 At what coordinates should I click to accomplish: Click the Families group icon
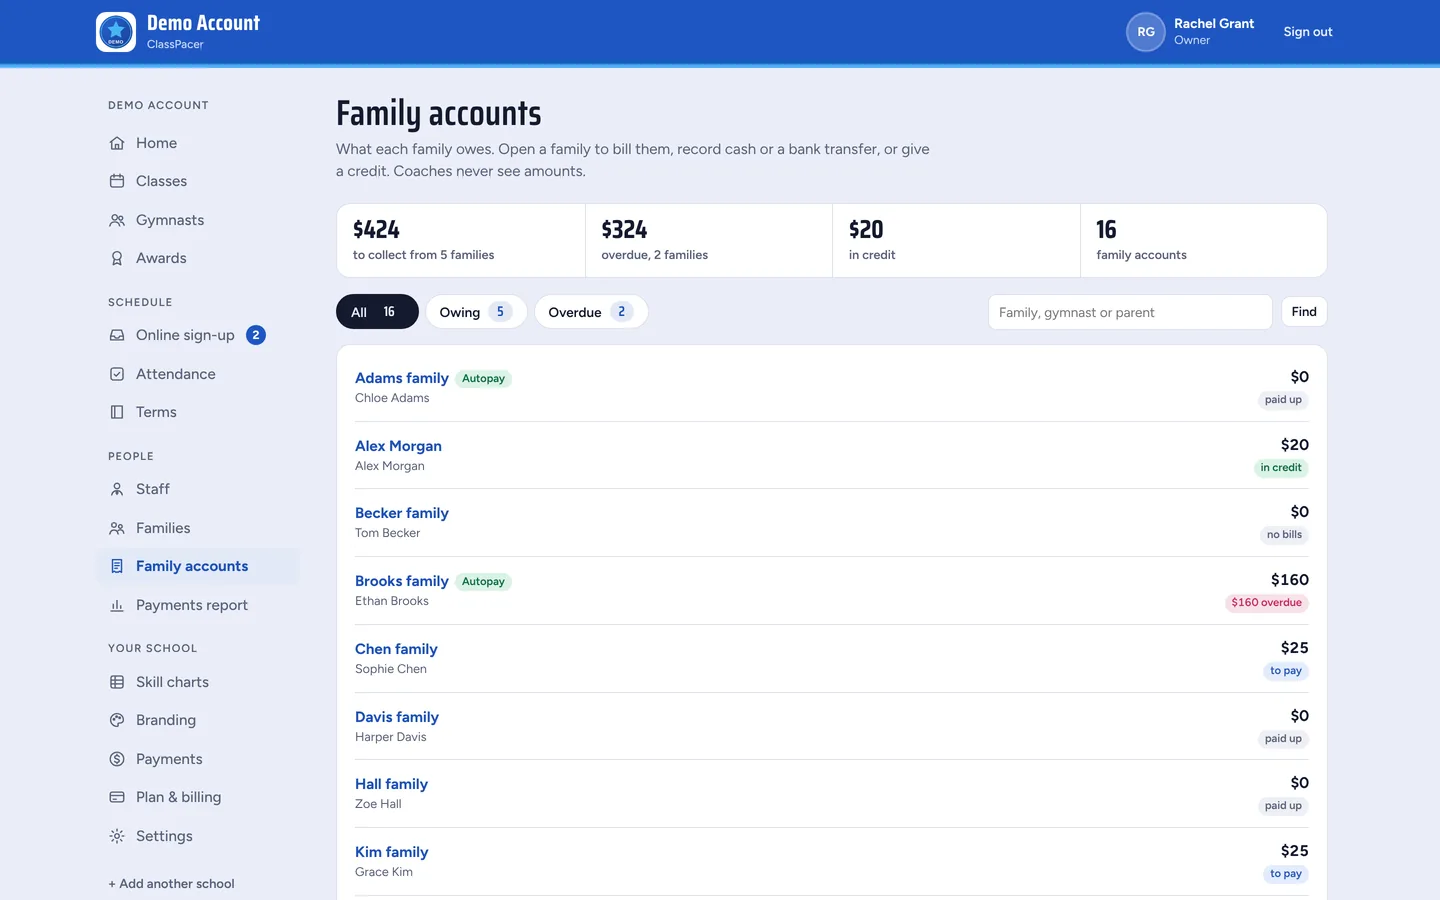pyautogui.click(x=117, y=528)
